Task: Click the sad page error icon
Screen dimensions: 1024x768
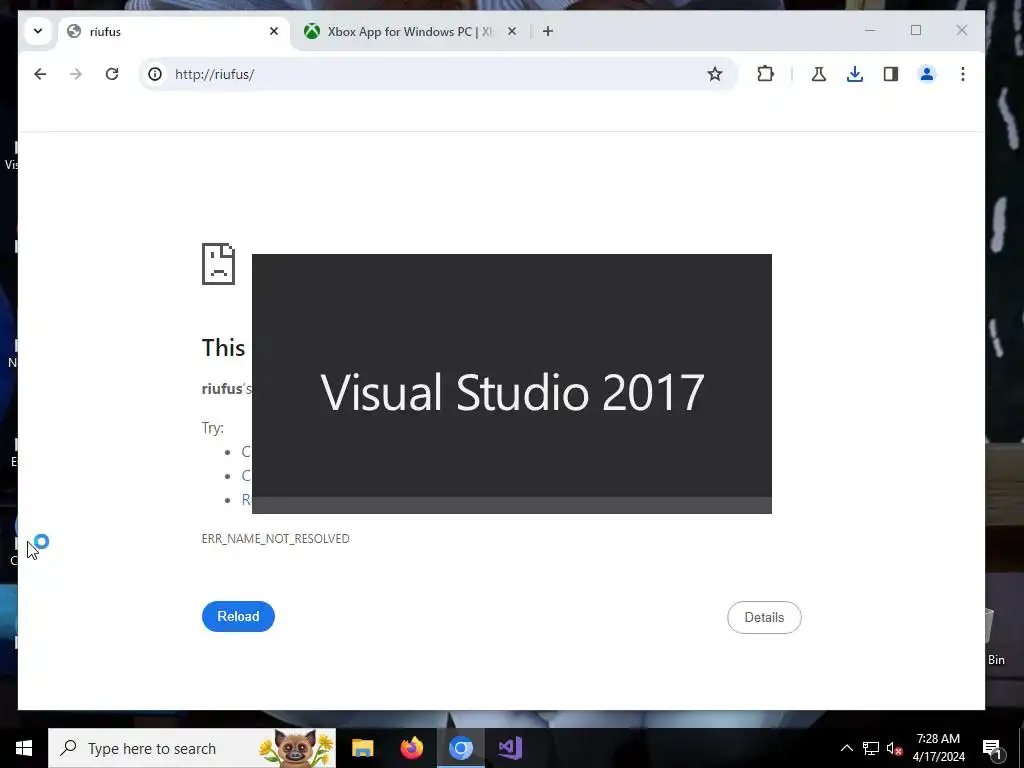Action: point(218,264)
